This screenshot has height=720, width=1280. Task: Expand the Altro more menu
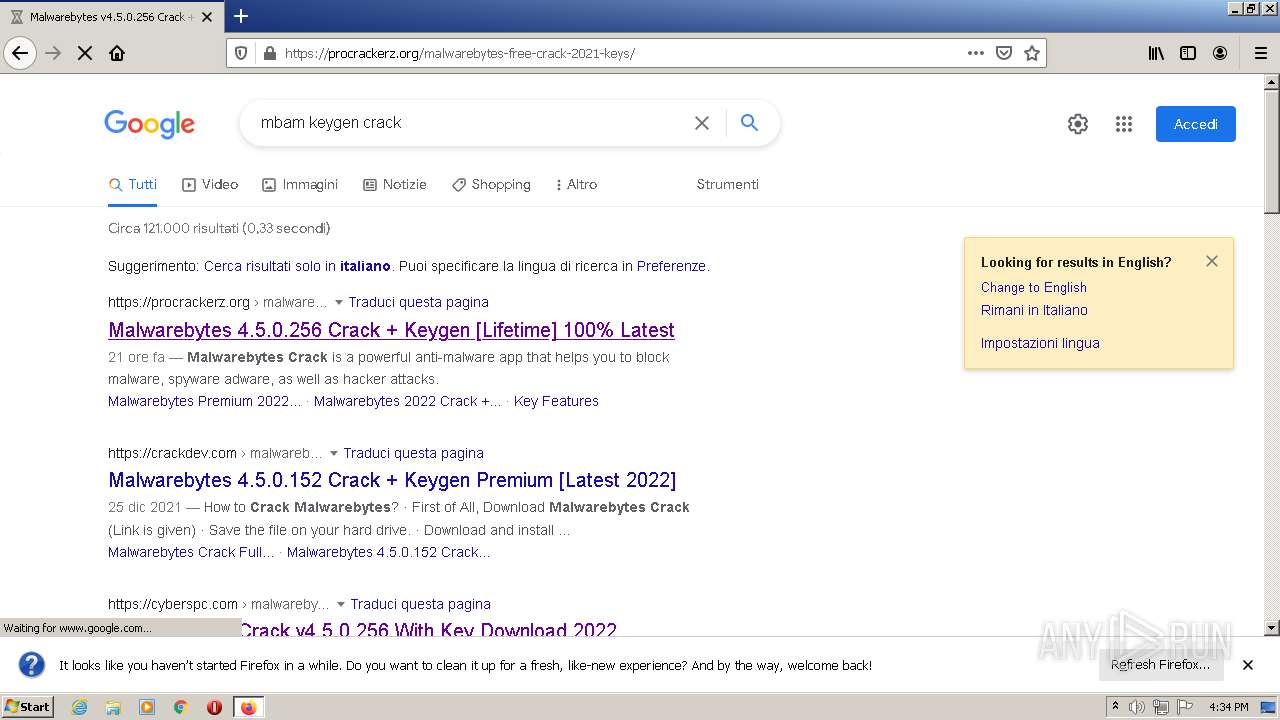pyautogui.click(x=576, y=184)
